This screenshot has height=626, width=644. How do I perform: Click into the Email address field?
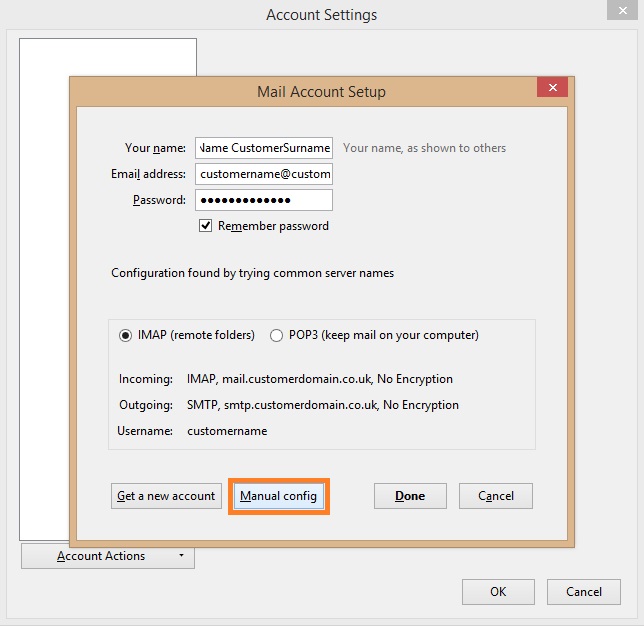(x=264, y=174)
